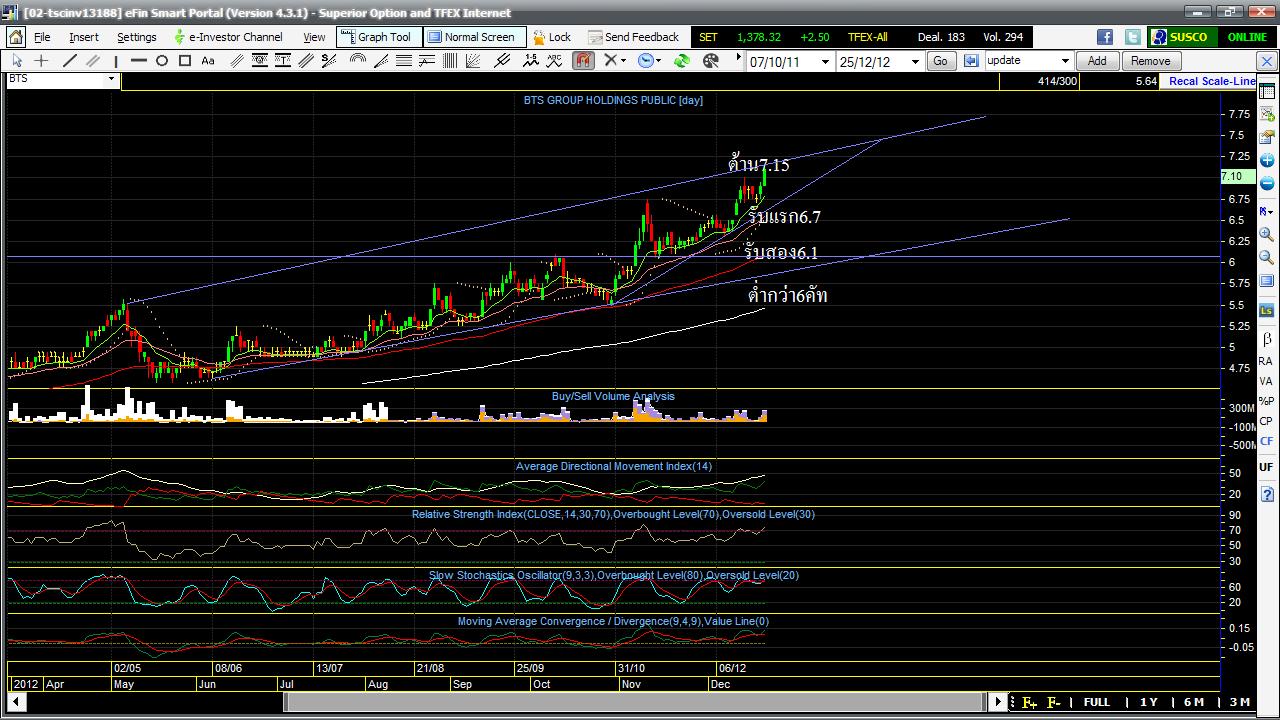1280x720 pixels.
Task: Open the end date 25/12/12 dropdown
Action: coord(914,61)
